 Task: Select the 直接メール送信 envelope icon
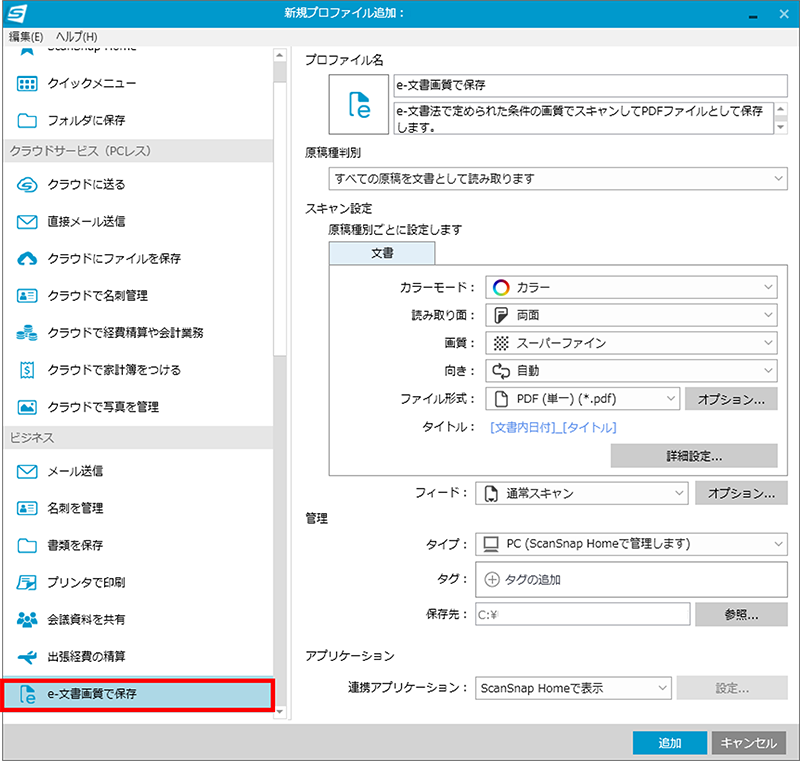28,221
